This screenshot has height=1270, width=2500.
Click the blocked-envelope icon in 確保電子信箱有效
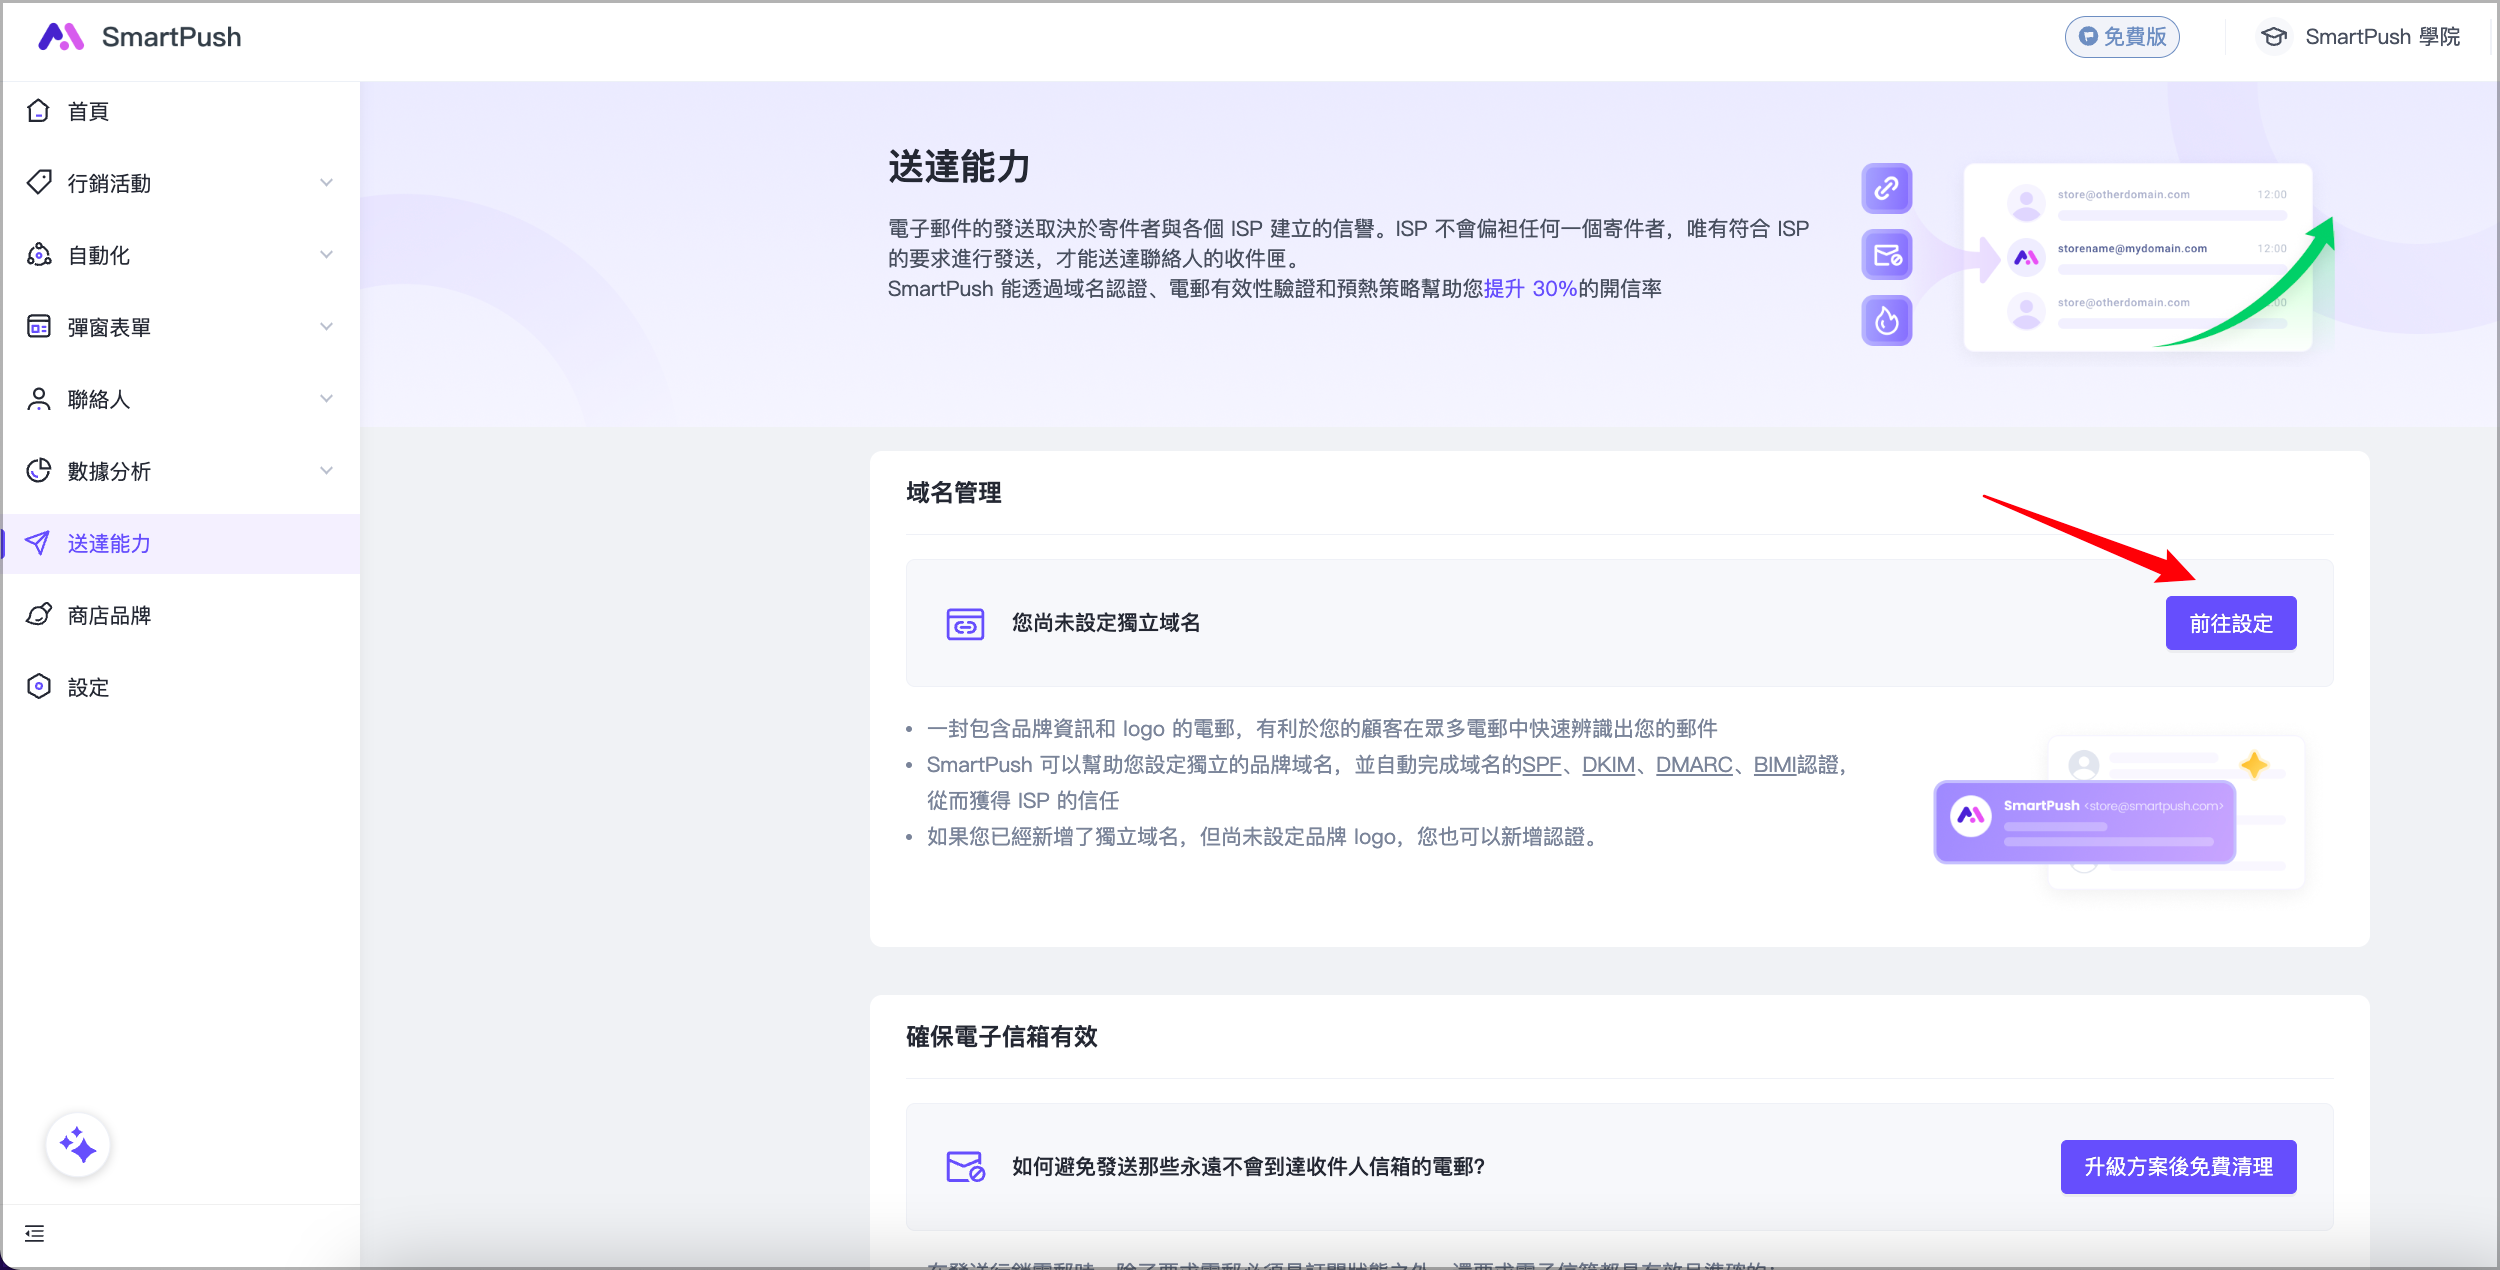point(965,1167)
